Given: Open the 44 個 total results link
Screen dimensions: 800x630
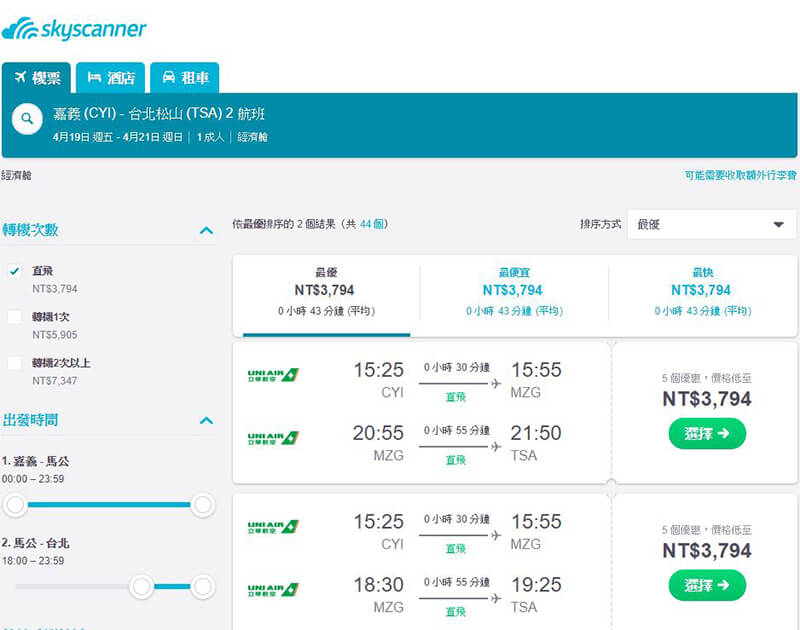Looking at the screenshot, I should click(x=372, y=224).
